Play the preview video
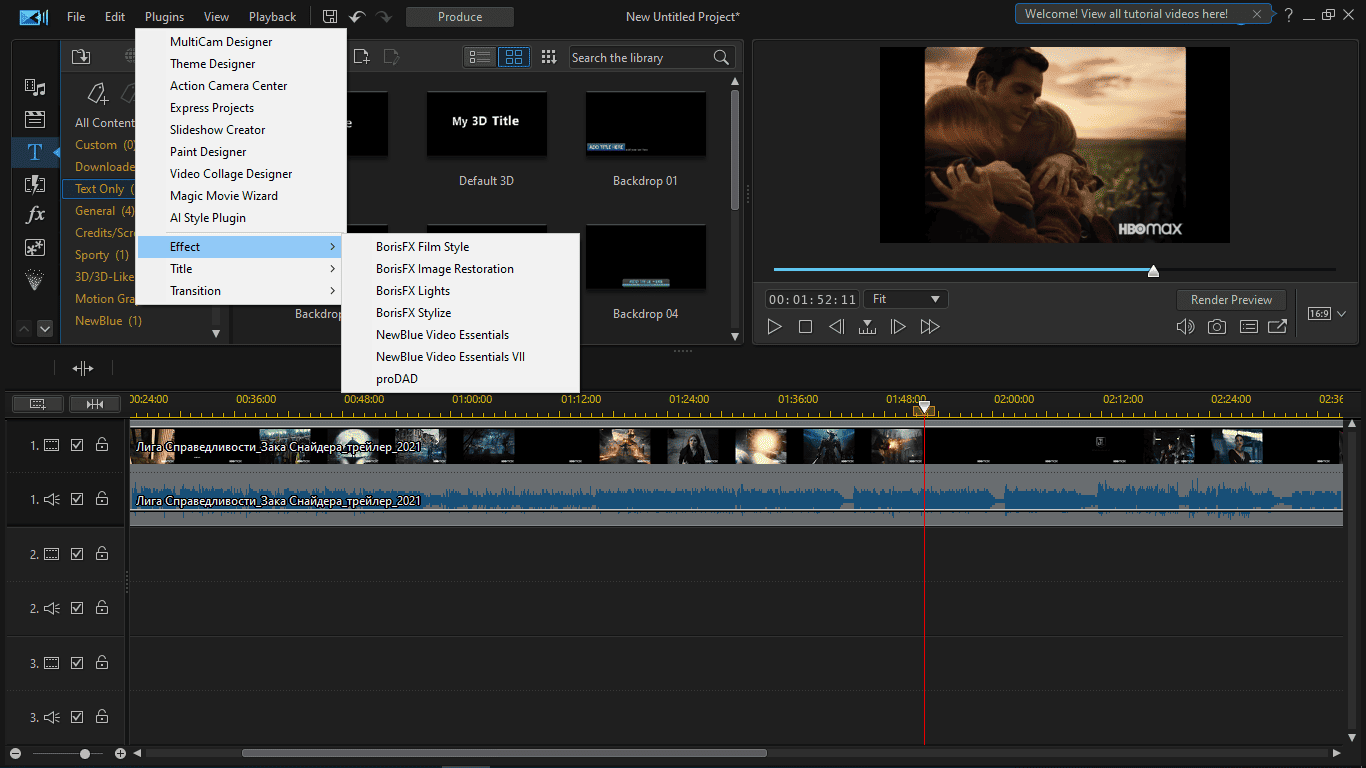The height and width of the screenshot is (768, 1366). click(x=774, y=327)
